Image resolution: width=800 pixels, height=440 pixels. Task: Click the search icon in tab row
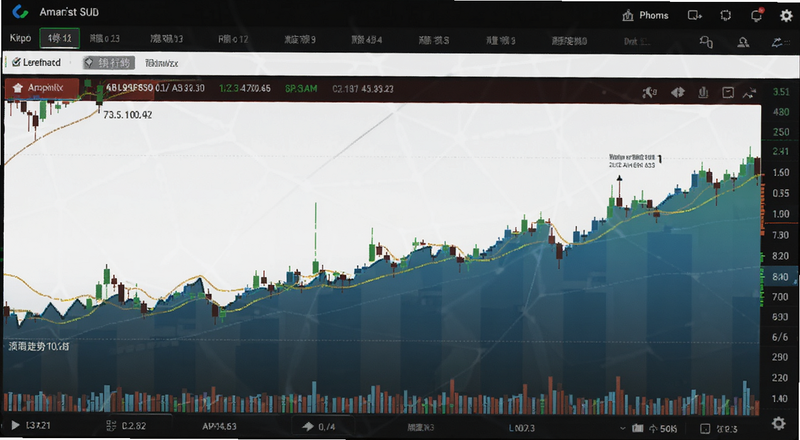coord(707,41)
